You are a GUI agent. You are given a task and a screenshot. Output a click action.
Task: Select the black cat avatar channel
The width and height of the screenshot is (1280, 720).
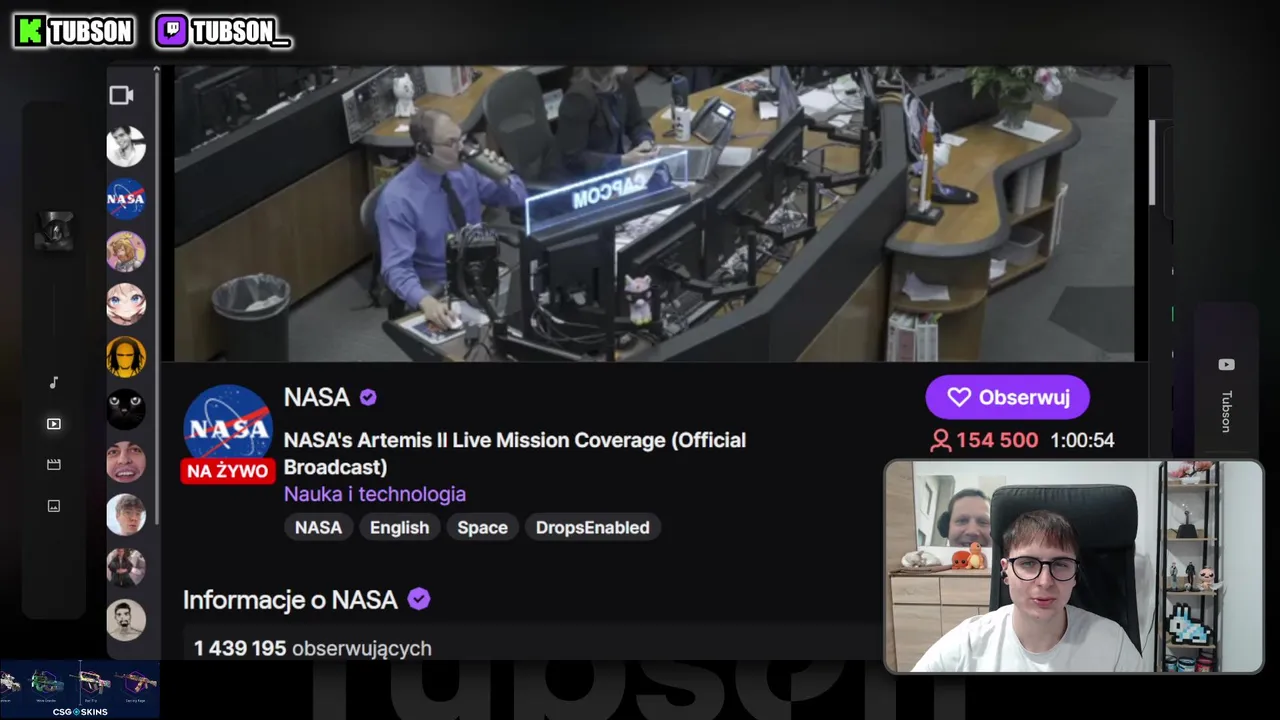point(126,409)
